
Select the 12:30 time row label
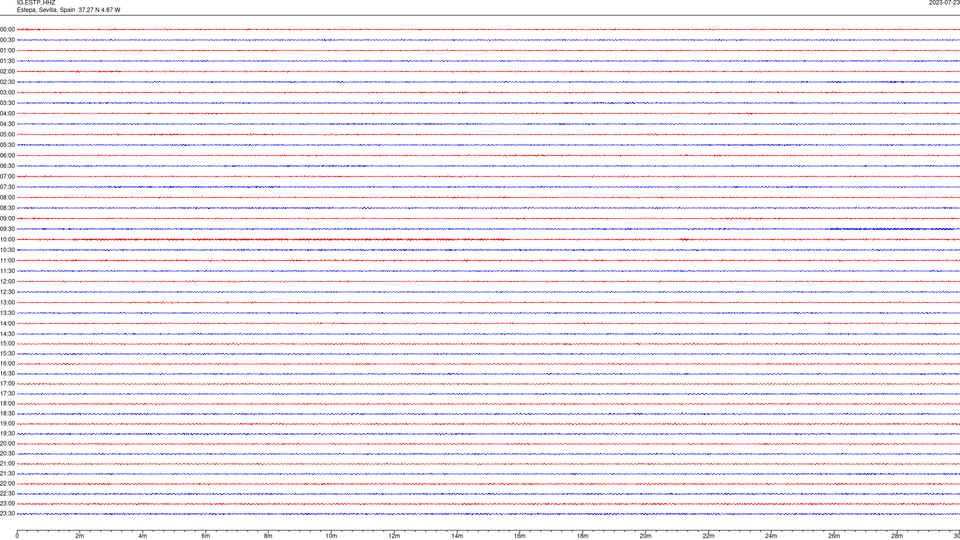pyautogui.click(x=7, y=292)
